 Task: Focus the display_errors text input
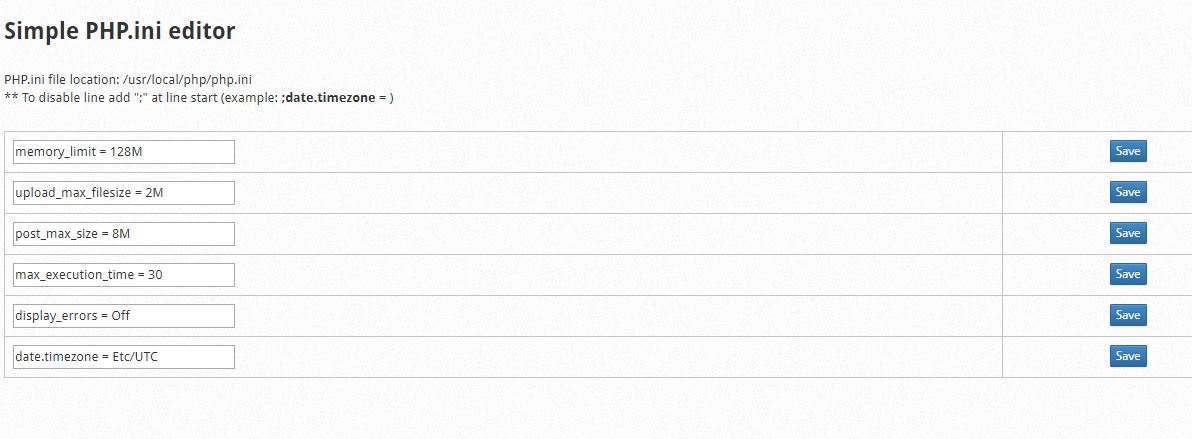coord(123,316)
